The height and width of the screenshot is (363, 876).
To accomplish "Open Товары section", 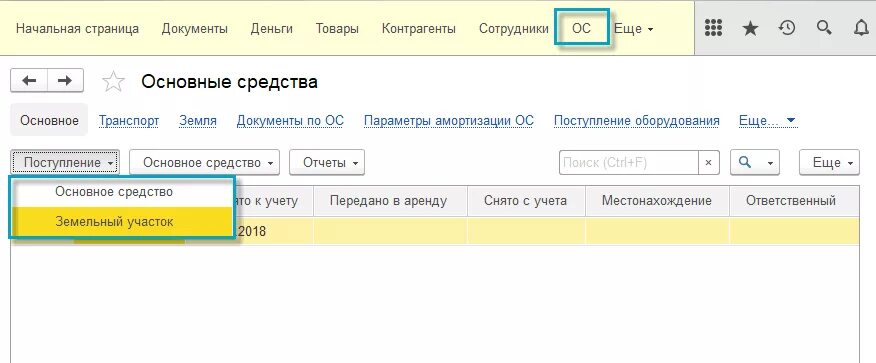I will (x=337, y=28).
